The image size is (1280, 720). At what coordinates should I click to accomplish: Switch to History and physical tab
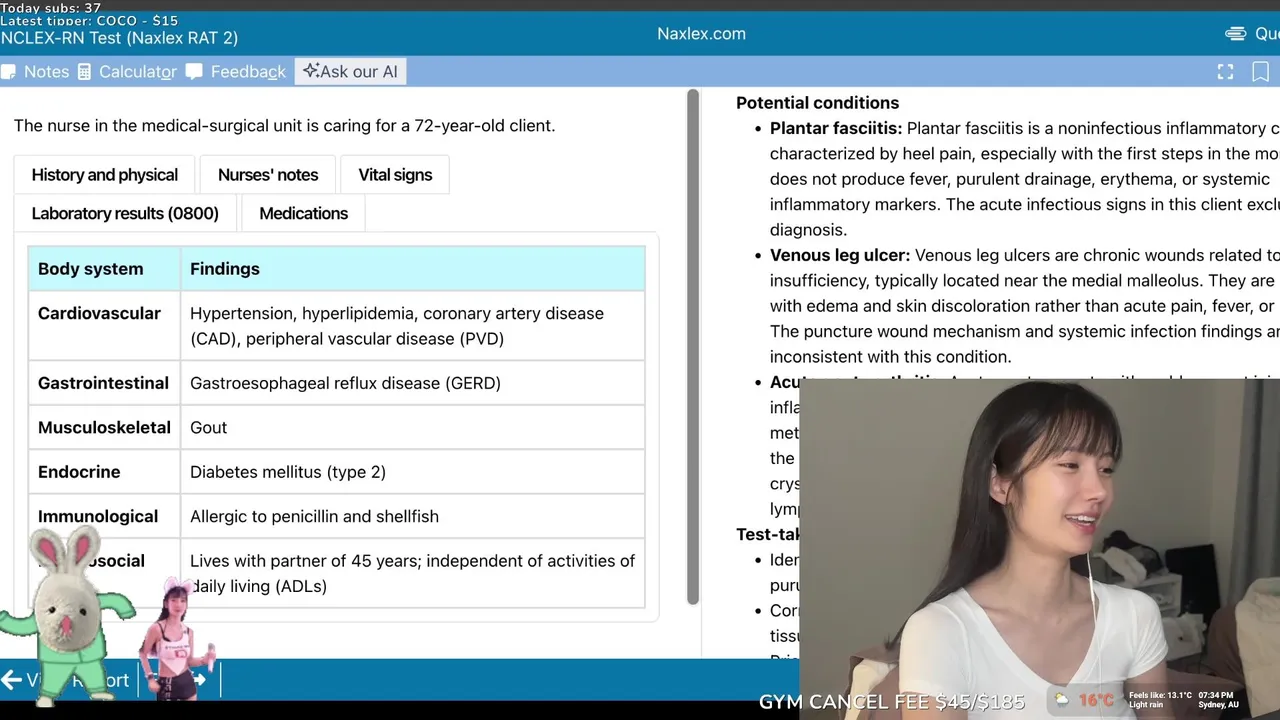point(104,175)
